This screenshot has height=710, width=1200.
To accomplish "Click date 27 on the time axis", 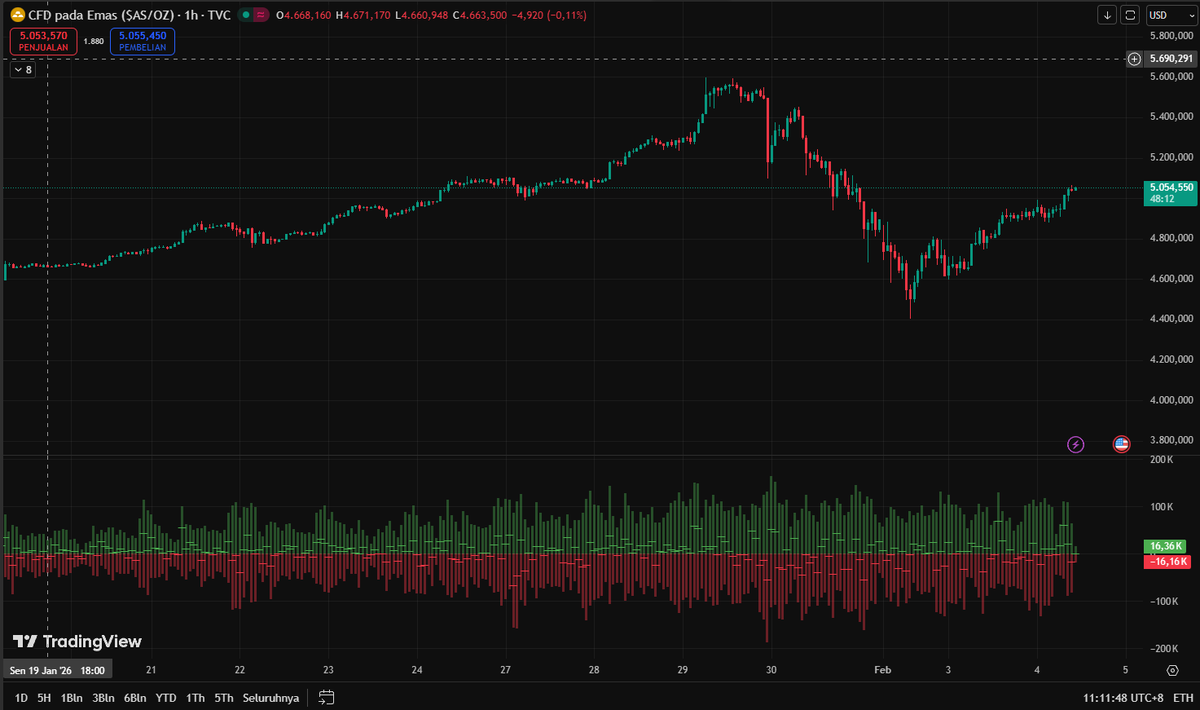I will [x=506, y=670].
